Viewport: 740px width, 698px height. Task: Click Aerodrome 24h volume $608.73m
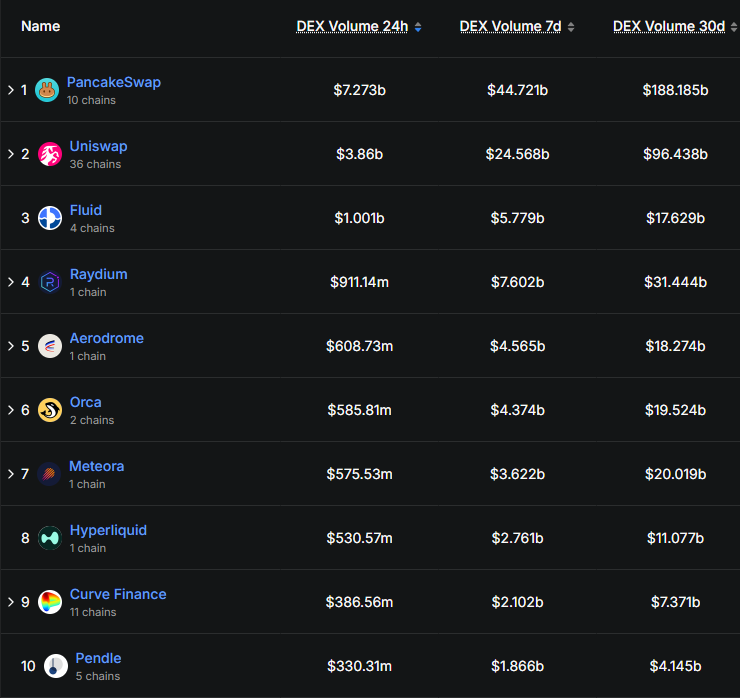360,346
